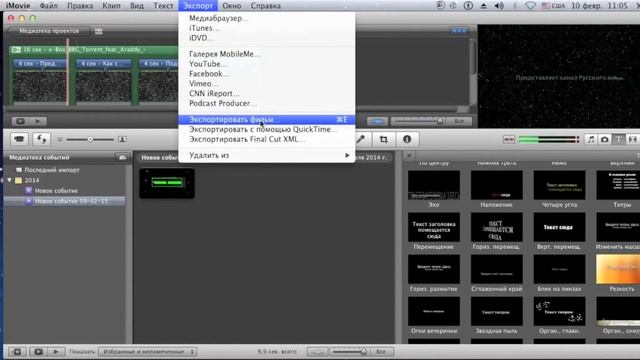Play event full screen in bottom bar
Image resolution: width=640 pixels, height=360 pixels.
[x=38, y=351]
